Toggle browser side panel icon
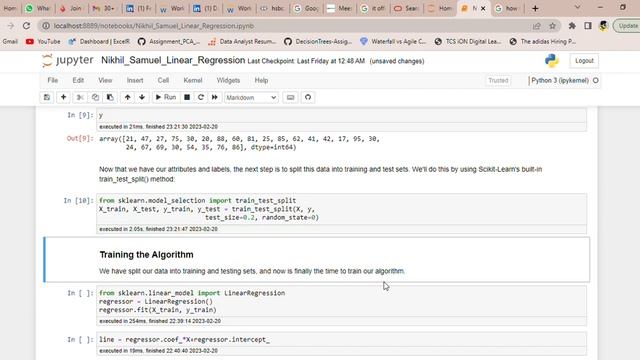 [588, 26]
